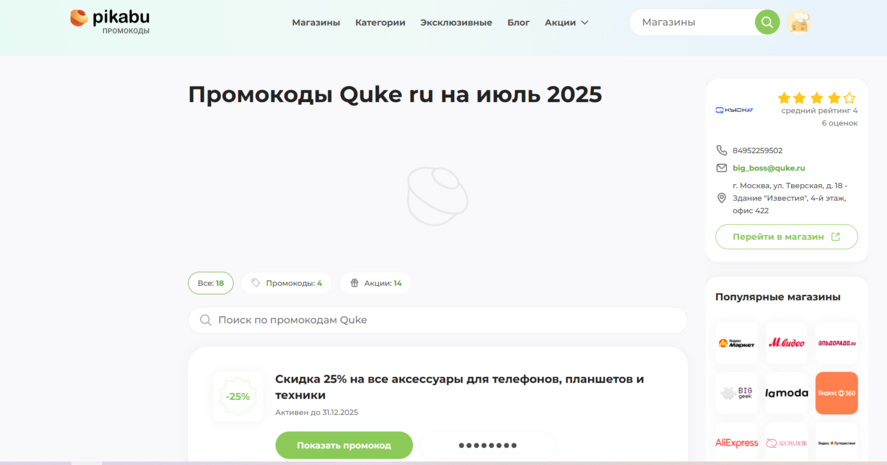
Task: Click the Активен до 31.12.2025 text
Action: 316,412
